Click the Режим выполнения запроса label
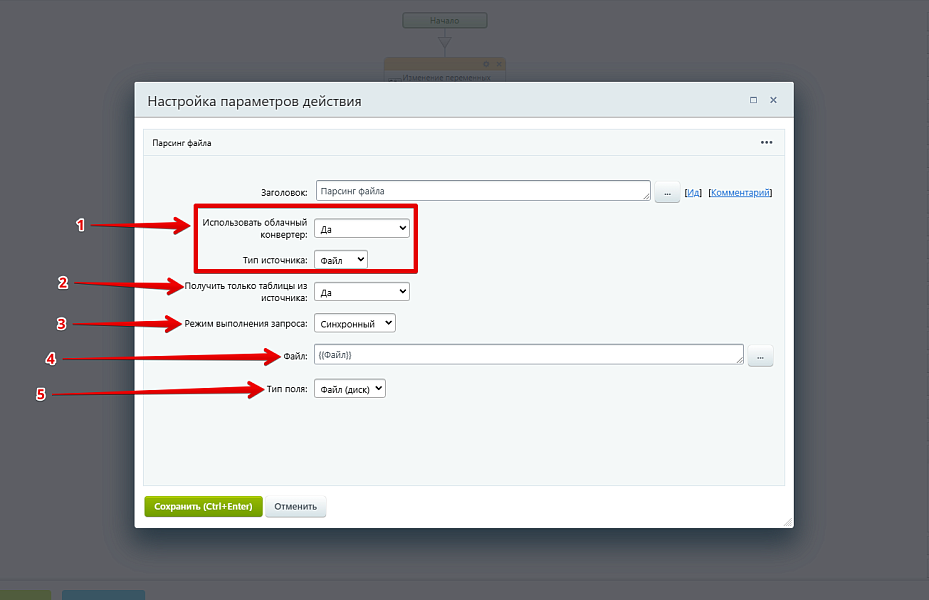929x600 pixels. click(246, 324)
